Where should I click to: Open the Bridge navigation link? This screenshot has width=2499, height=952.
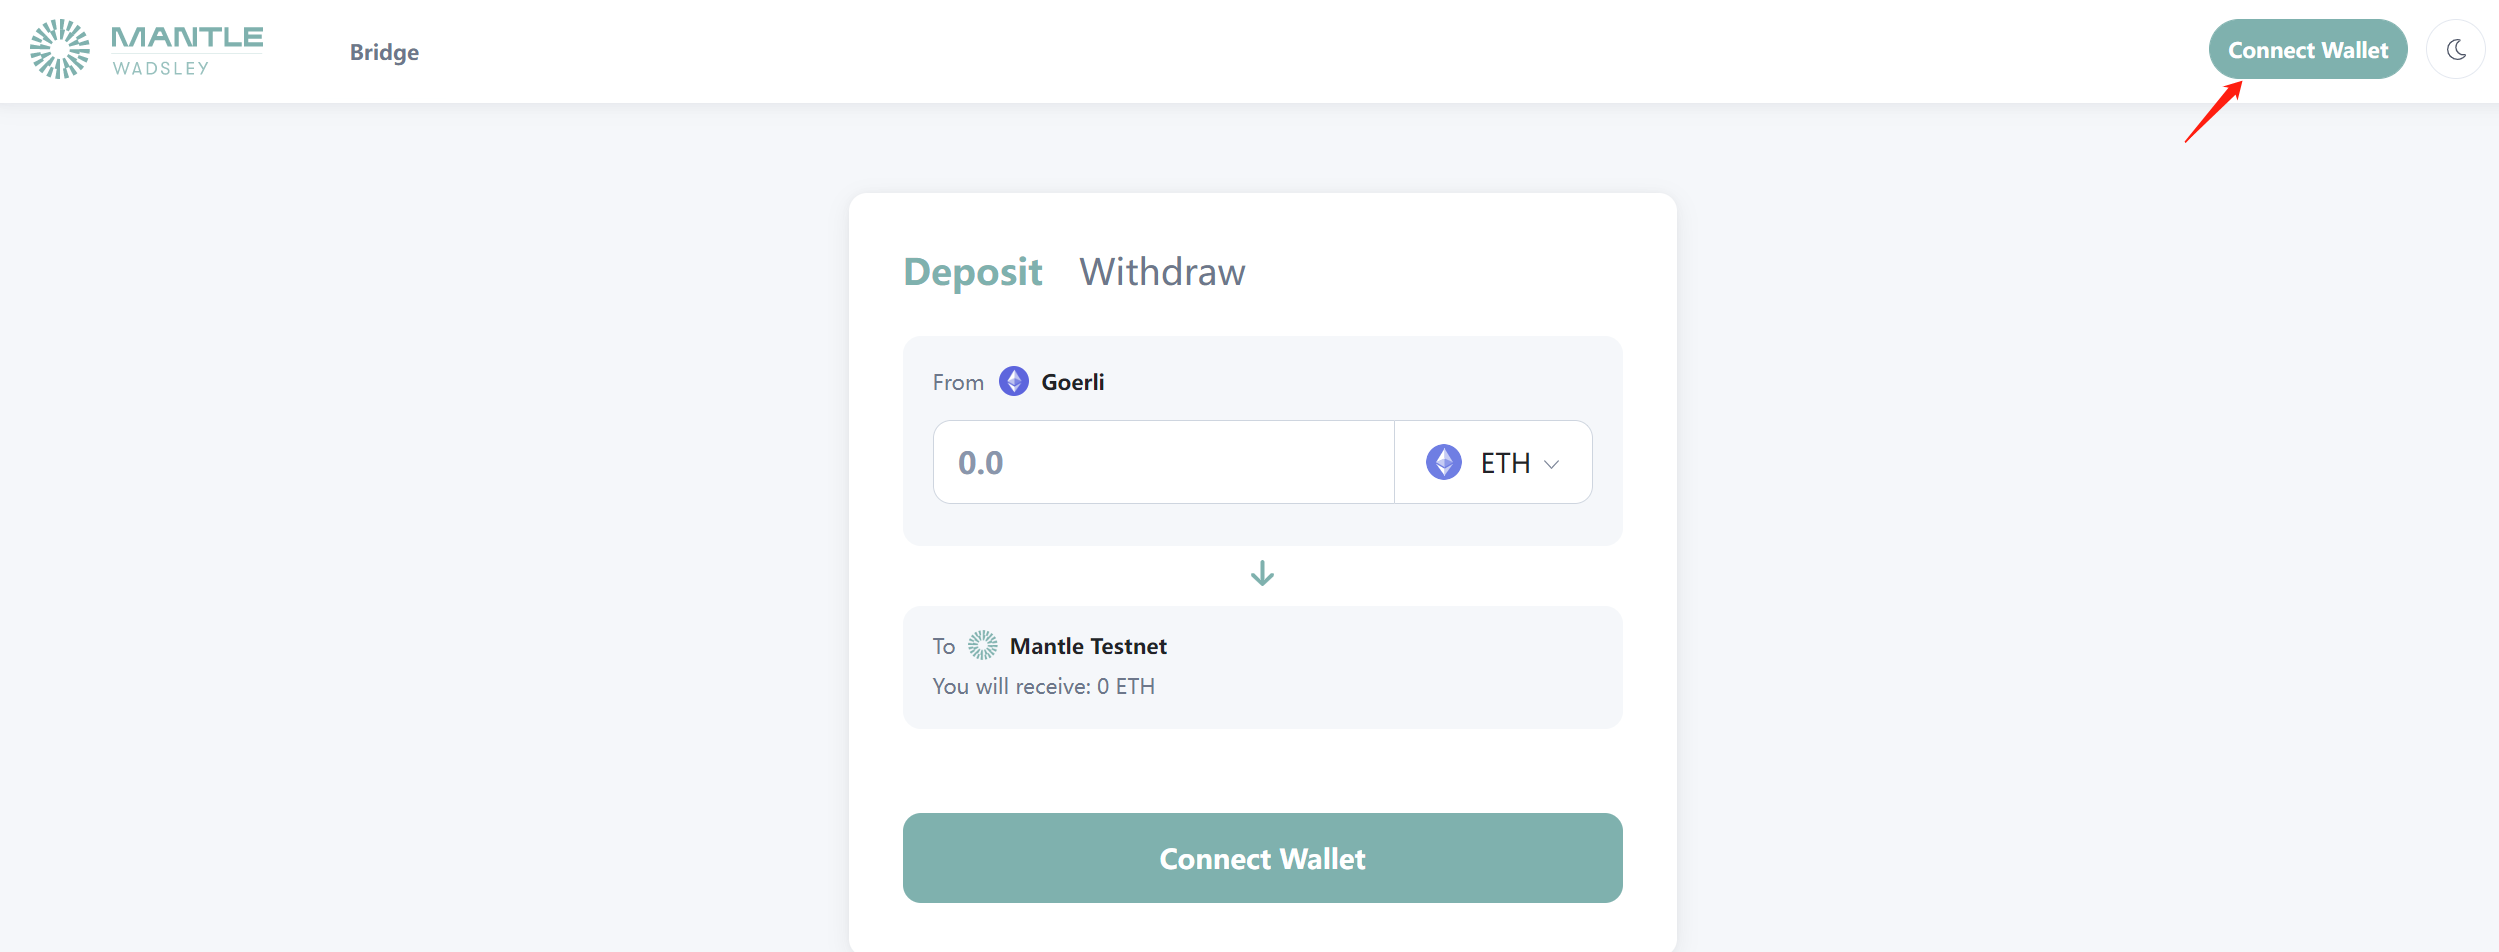coord(384,52)
